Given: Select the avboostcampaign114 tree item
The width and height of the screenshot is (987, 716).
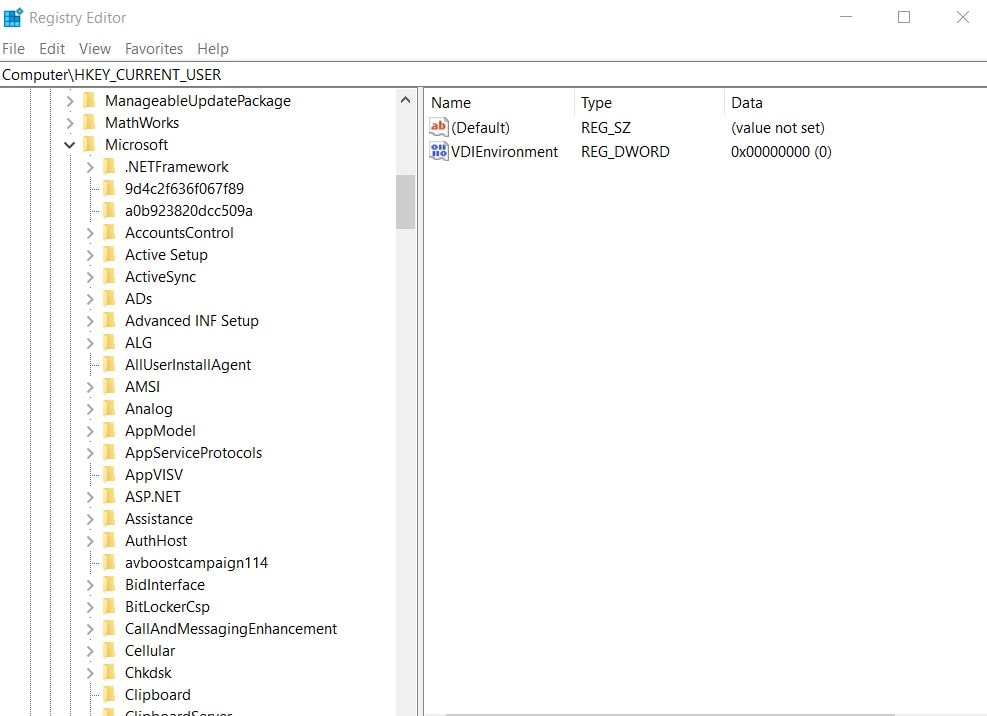Looking at the screenshot, I should coord(196,562).
